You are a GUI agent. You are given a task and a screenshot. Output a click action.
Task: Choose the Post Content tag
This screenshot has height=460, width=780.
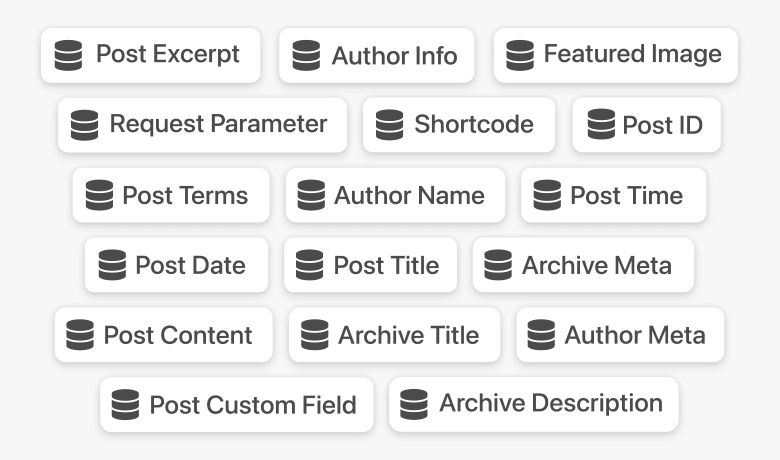164,335
